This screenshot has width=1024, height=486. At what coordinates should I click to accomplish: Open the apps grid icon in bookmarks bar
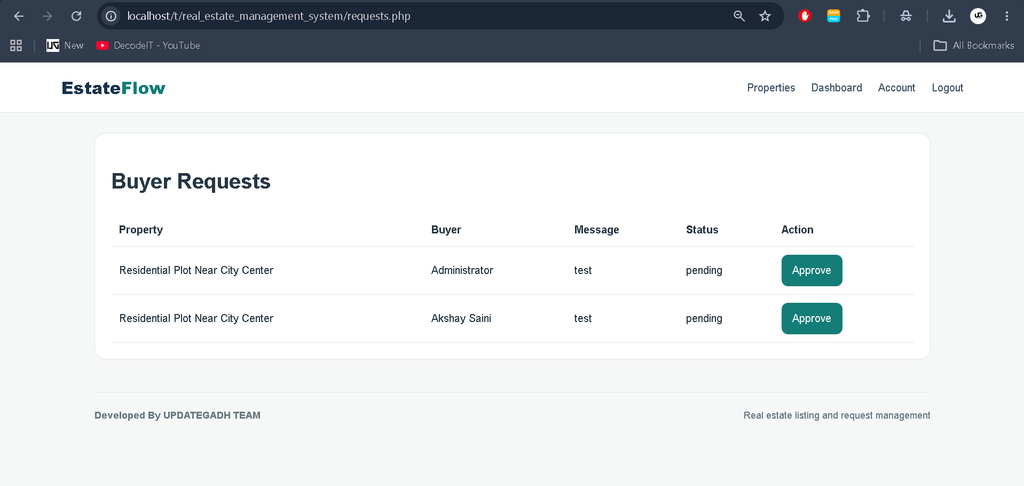tap(16, 45)
